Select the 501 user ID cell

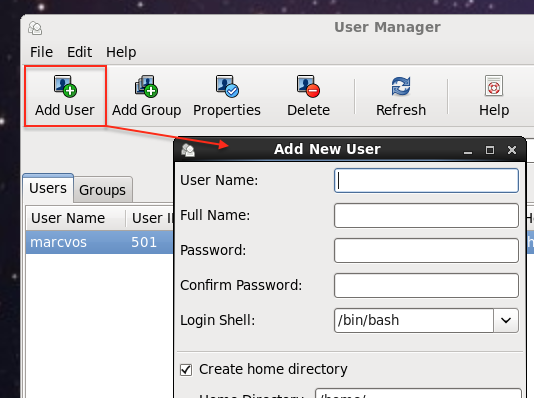(x=144, y=242)
